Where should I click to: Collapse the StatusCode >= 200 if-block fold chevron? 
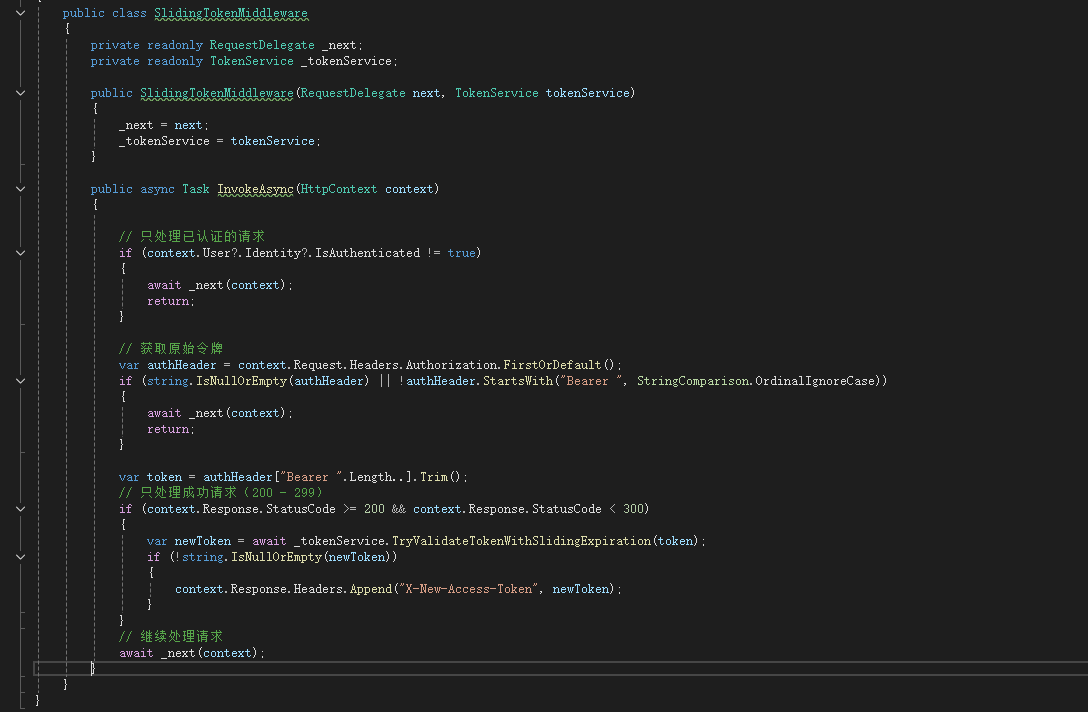[x=20, y=509]
